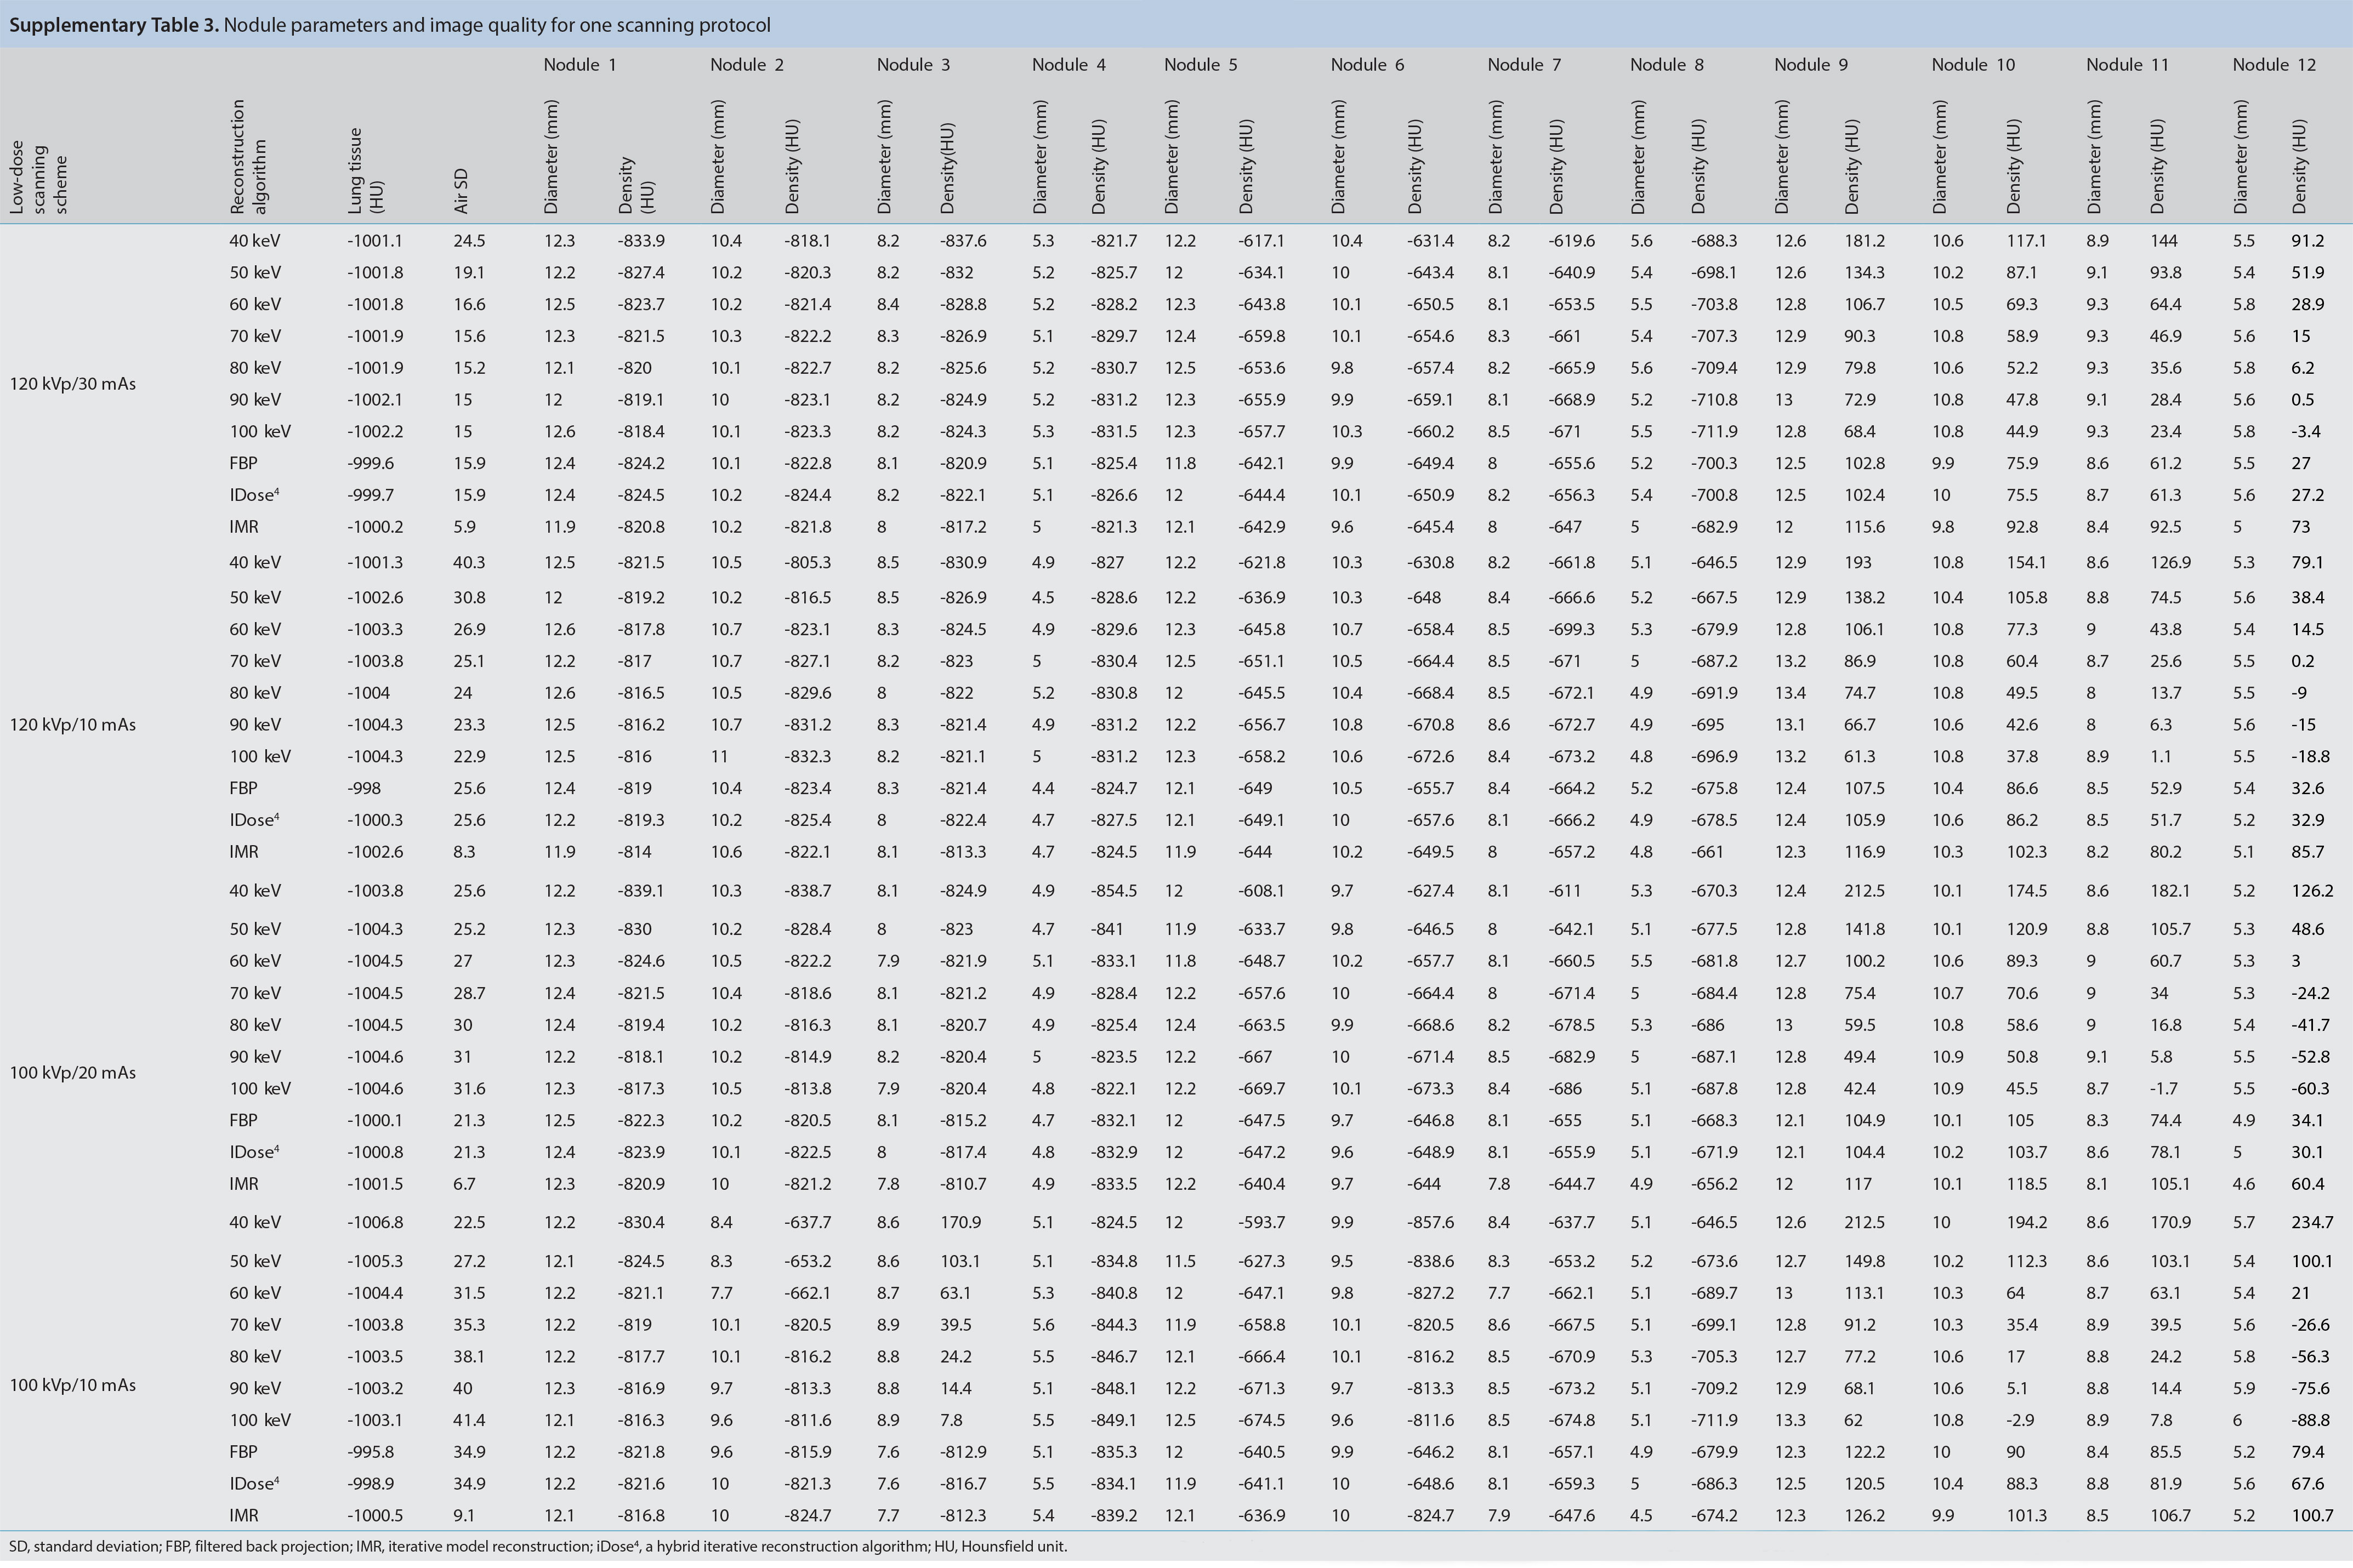
Task: Select the "120 kVp/10 mAs" scheme label
Action: pyautogui.click(x=73, y=725)
